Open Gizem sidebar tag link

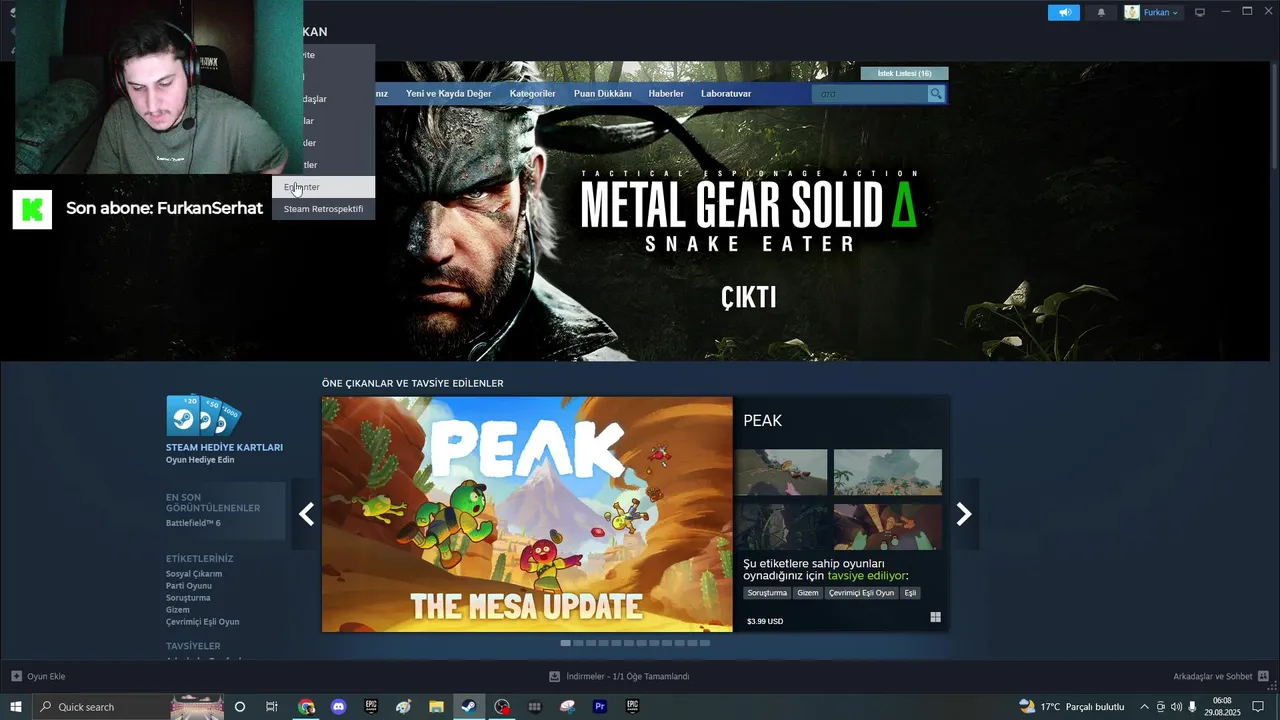(177, 610)
